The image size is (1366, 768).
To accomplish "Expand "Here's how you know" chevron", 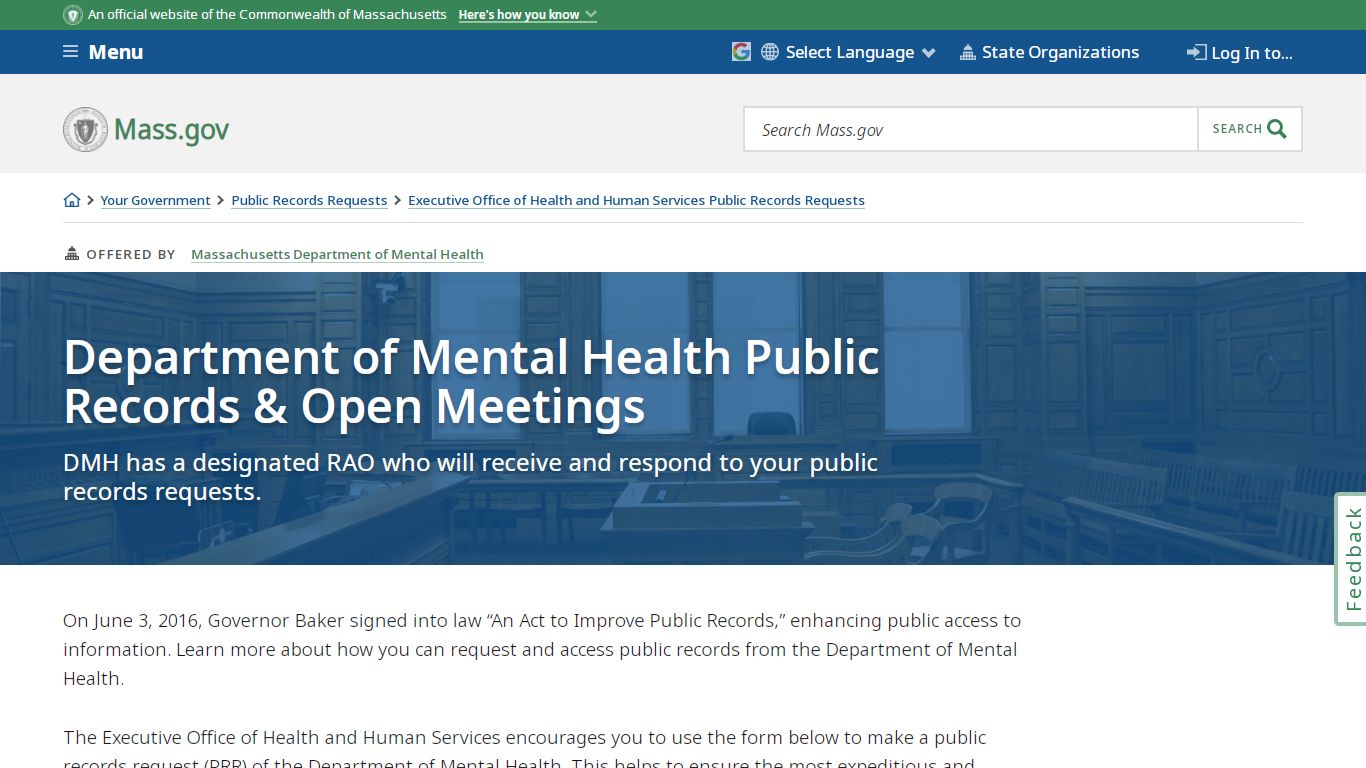I will pos(591,15).
